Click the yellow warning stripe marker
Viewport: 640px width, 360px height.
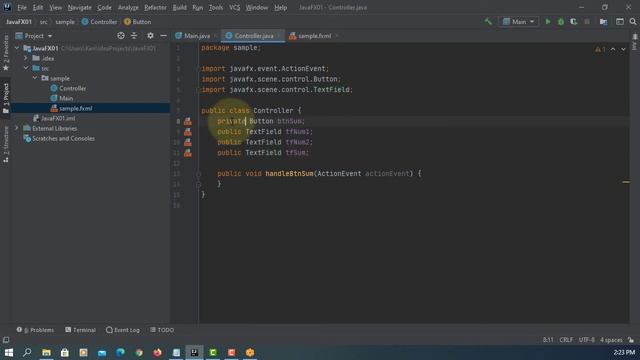pyautogui.click(x=626, y=182)
